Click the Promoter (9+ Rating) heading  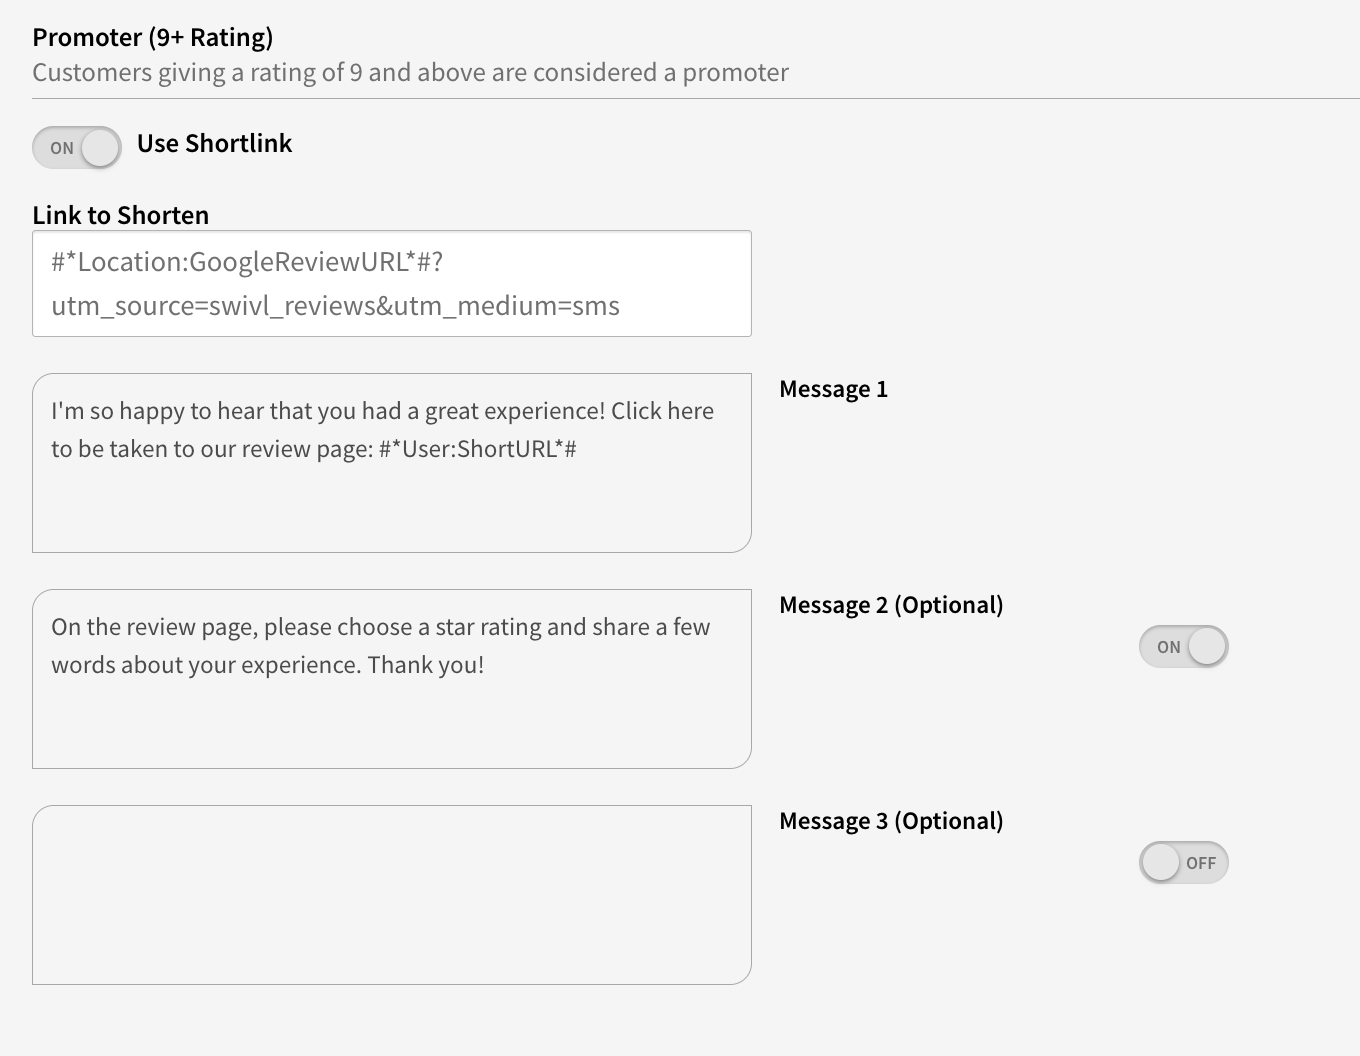[152, 37]
